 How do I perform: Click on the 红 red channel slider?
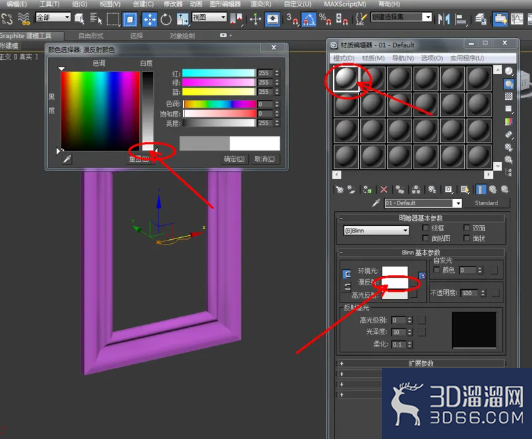pyautogui.click(x=218, y=73)
